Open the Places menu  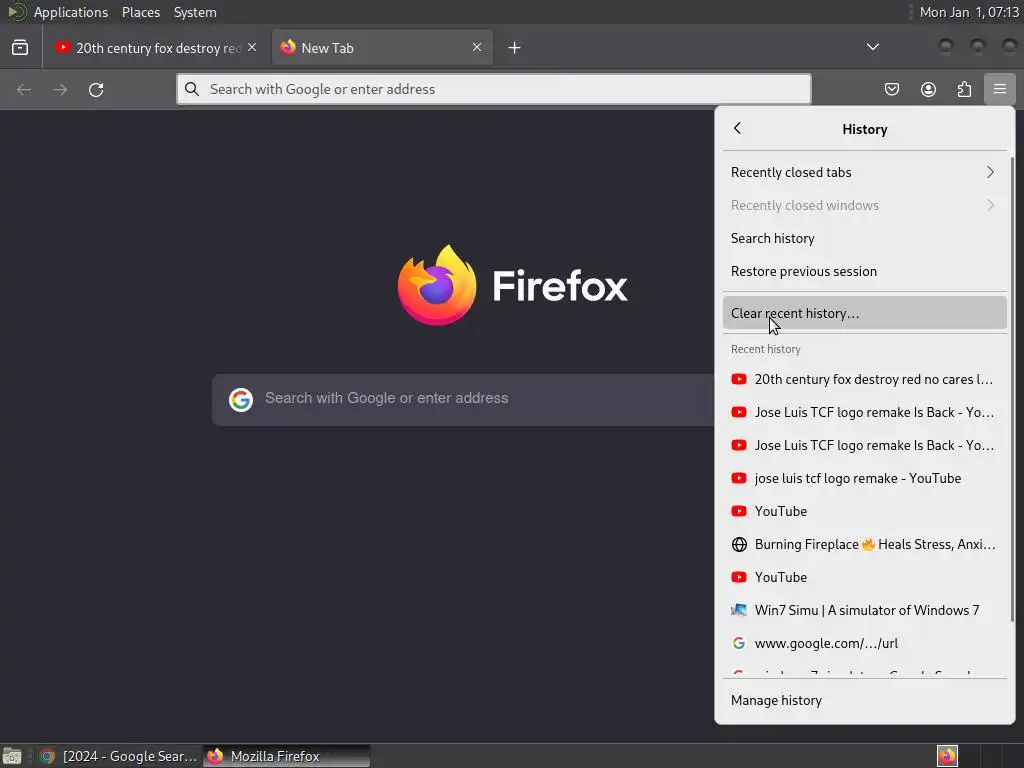(x=141, y=12)
